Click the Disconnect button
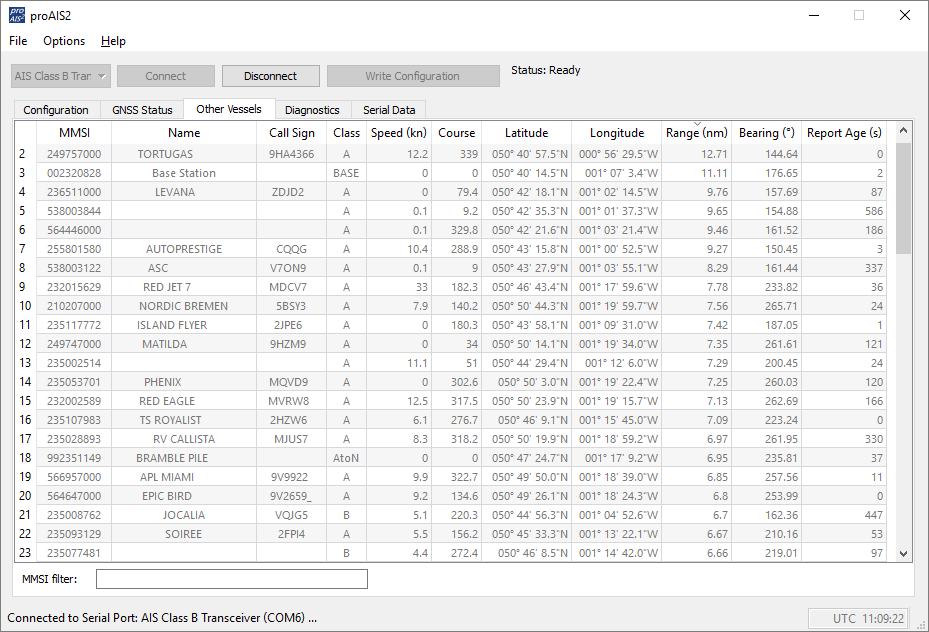The width and height of the screenshot is (929, 632). 270,76
